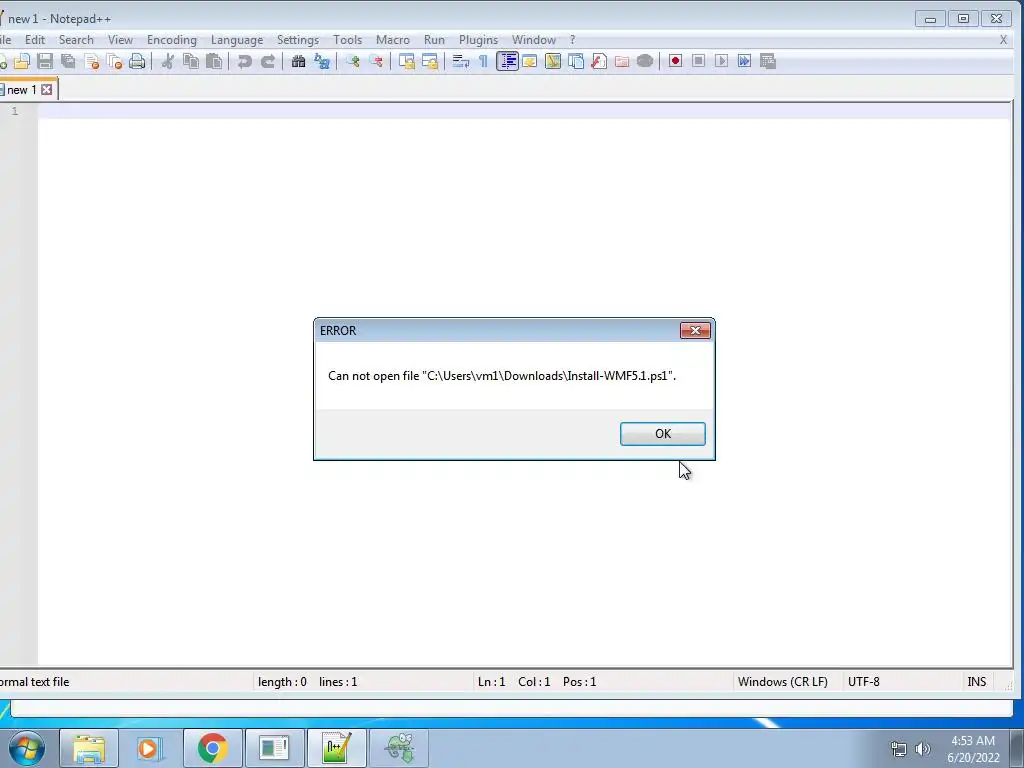Open the Window menu
This screenshot has width=1024, height=768.
coord(534,40)
